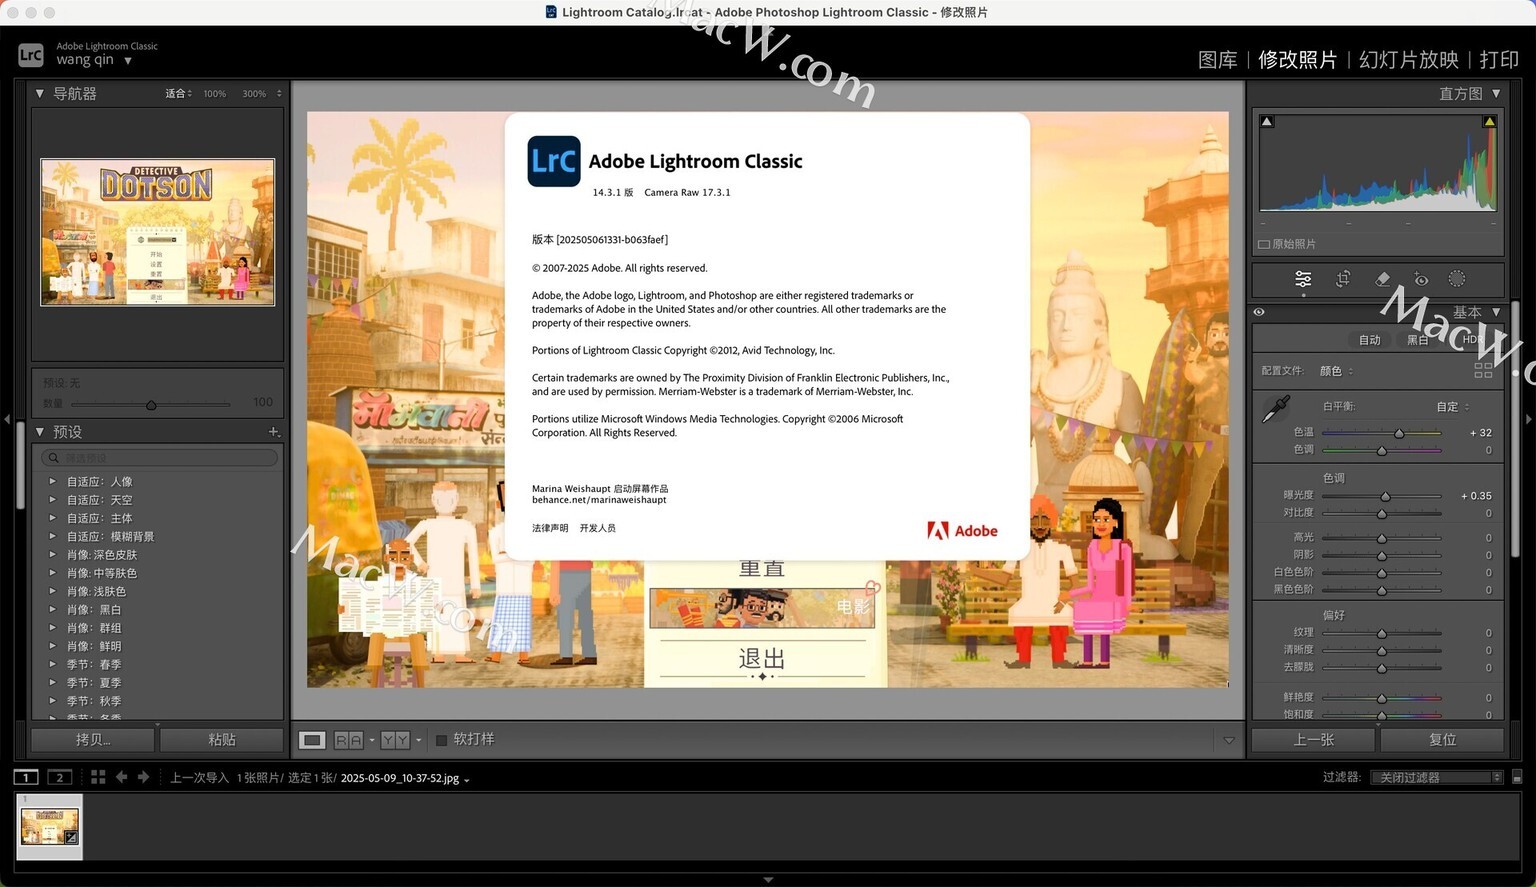Toggle highlight clipping indicator in histogram
Screen dimensions: 1536x887
1489,121
